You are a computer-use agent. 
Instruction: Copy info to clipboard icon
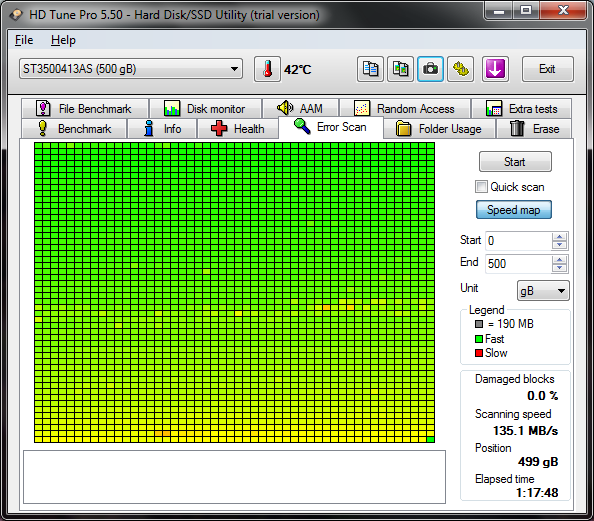click(370, 69)
